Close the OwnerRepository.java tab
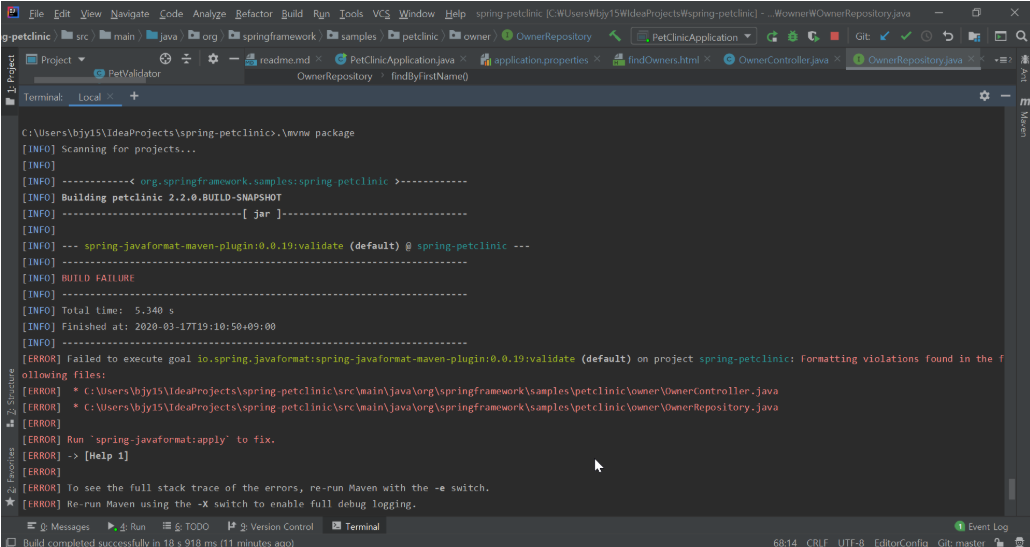 coord(972,60)
